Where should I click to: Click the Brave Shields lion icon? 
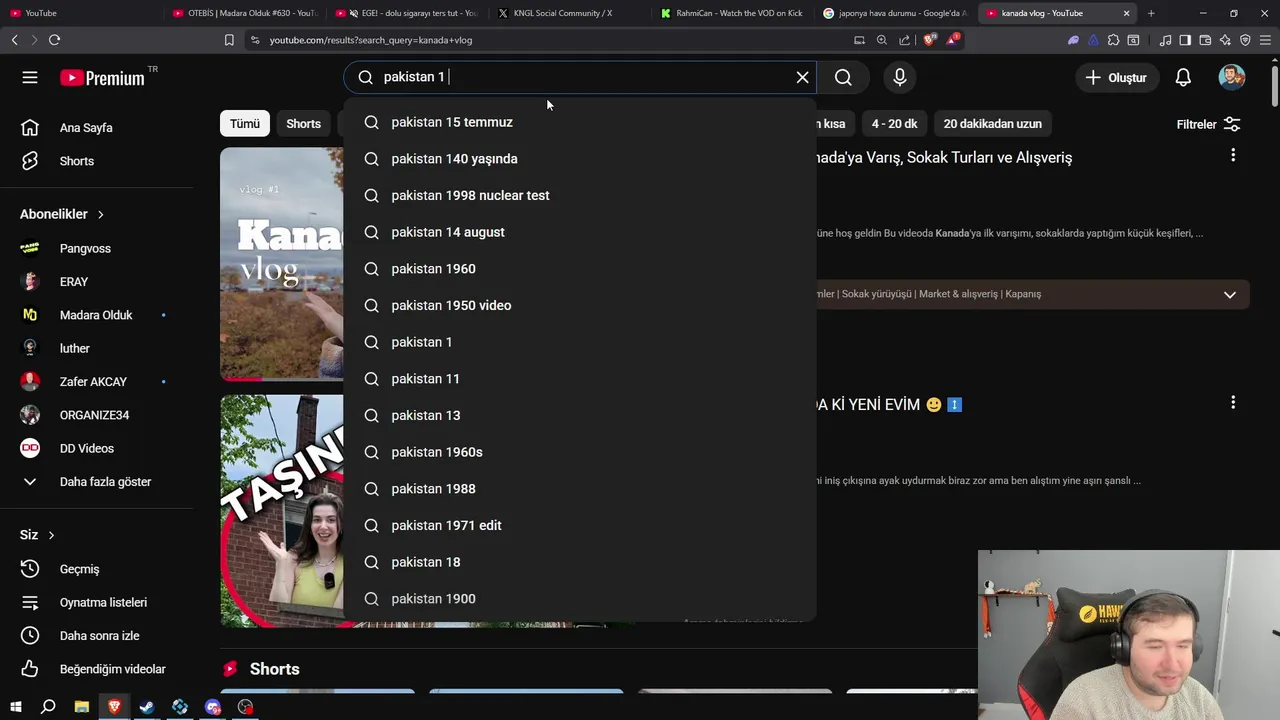(x=929, y=40)
